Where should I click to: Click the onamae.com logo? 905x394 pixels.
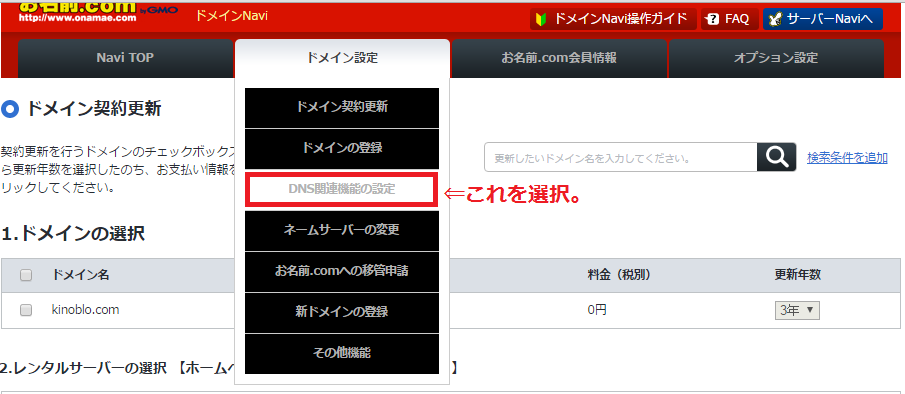point(98,12)
